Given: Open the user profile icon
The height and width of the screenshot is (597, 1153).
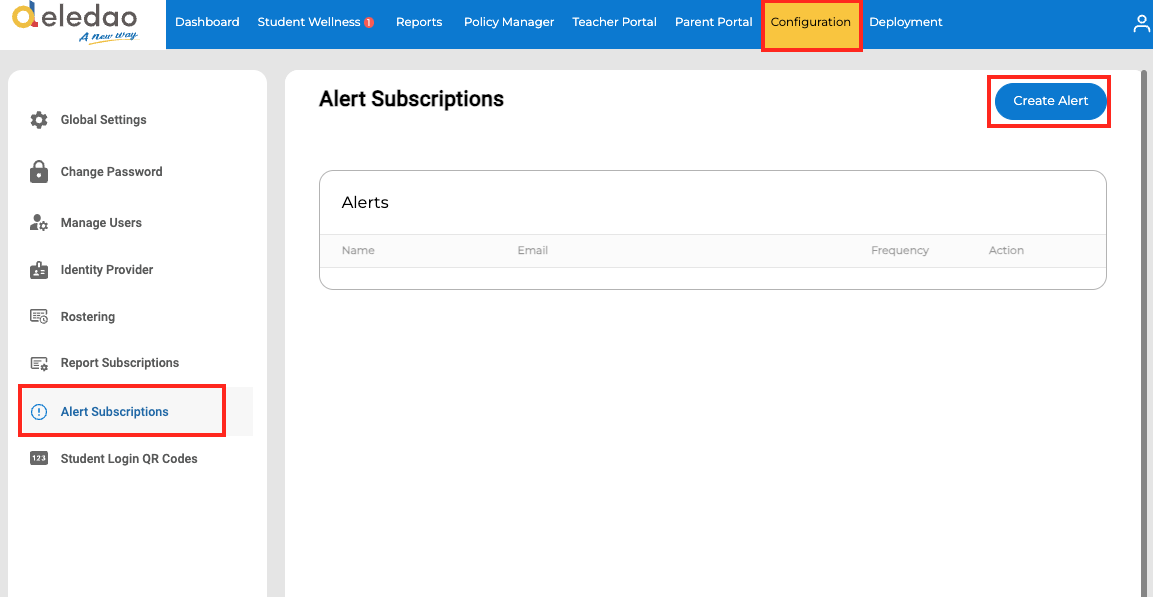Looking at the screenshot, I should click(x=1141, y=24).
